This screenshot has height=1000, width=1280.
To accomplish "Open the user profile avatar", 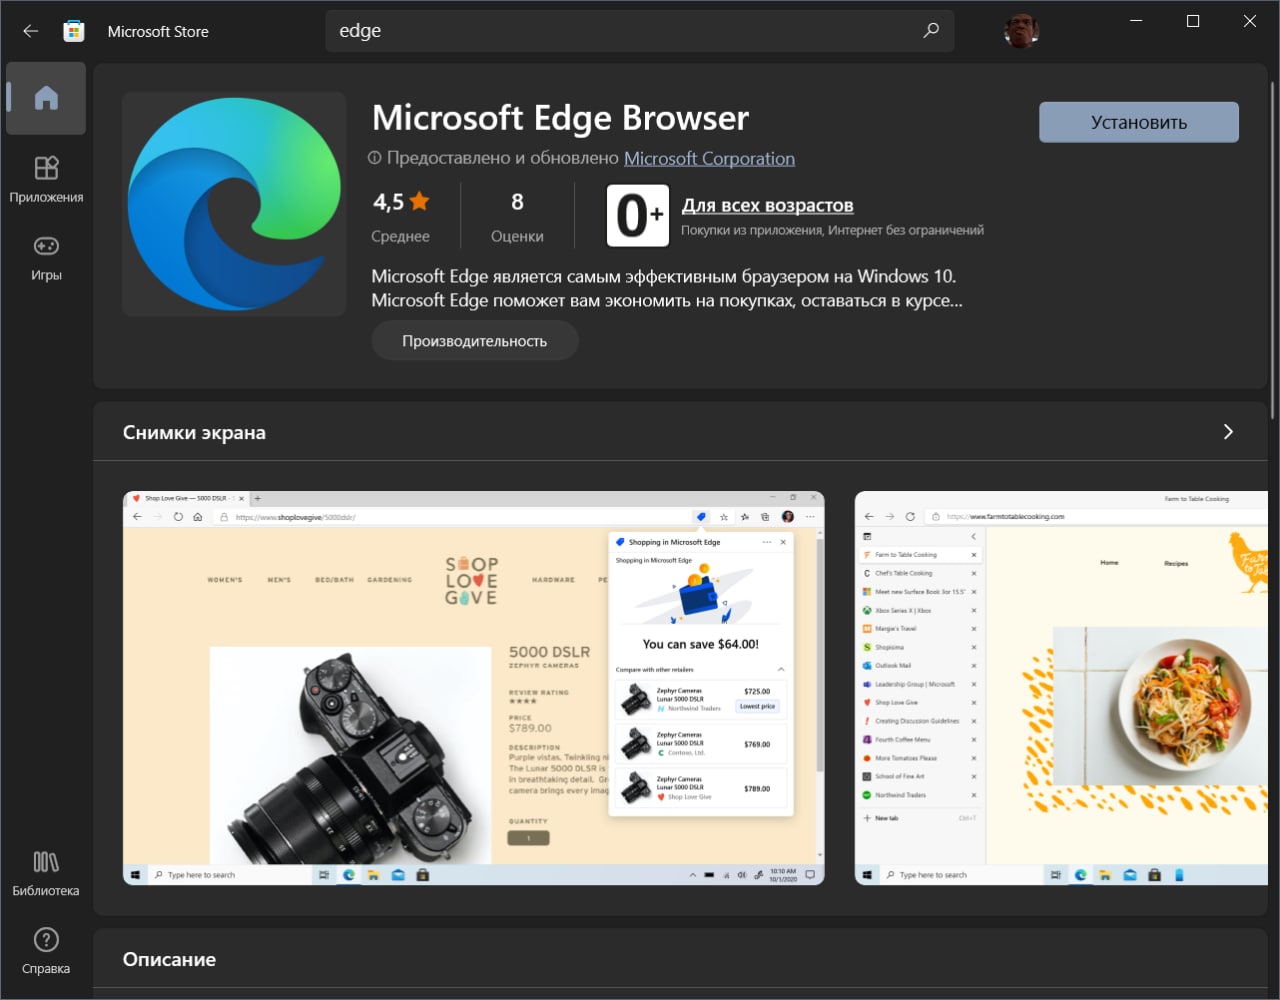I will pyautogui.click(x=1021, y=31).
